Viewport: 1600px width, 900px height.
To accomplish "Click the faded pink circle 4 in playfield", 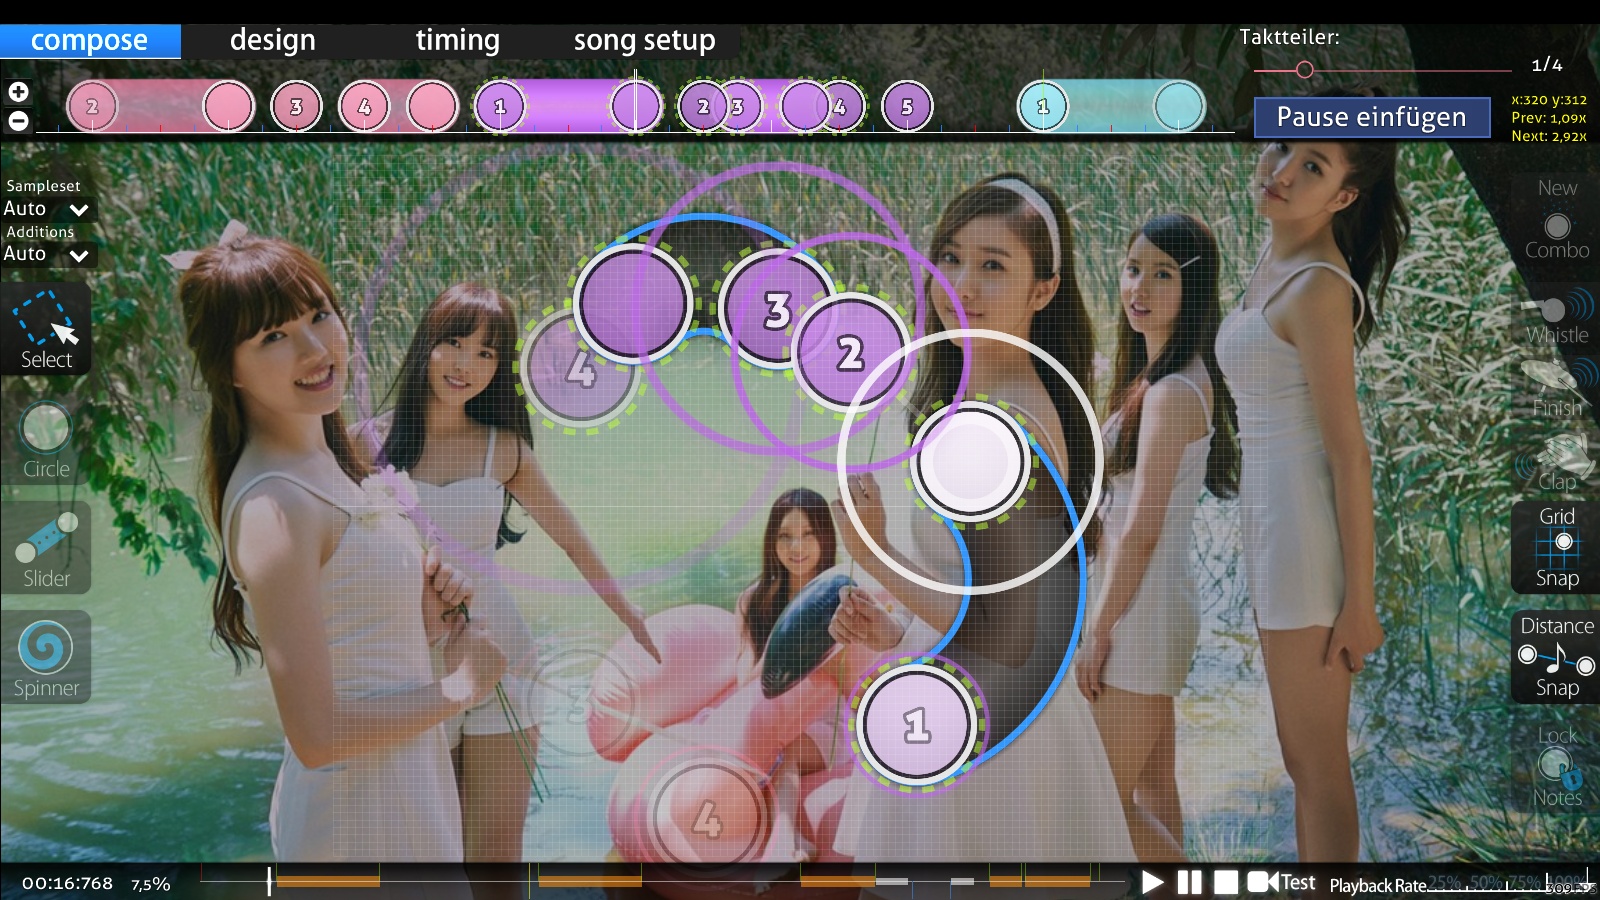I will [x=706, y=818].
